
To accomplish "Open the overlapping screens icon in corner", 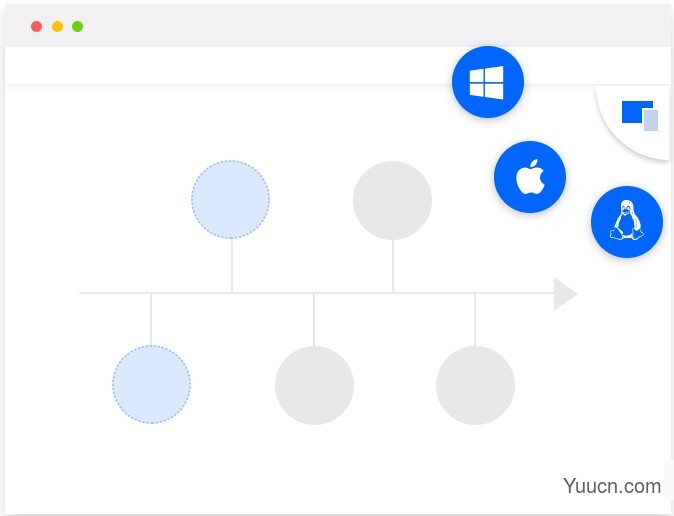I will tap(640, 115).
